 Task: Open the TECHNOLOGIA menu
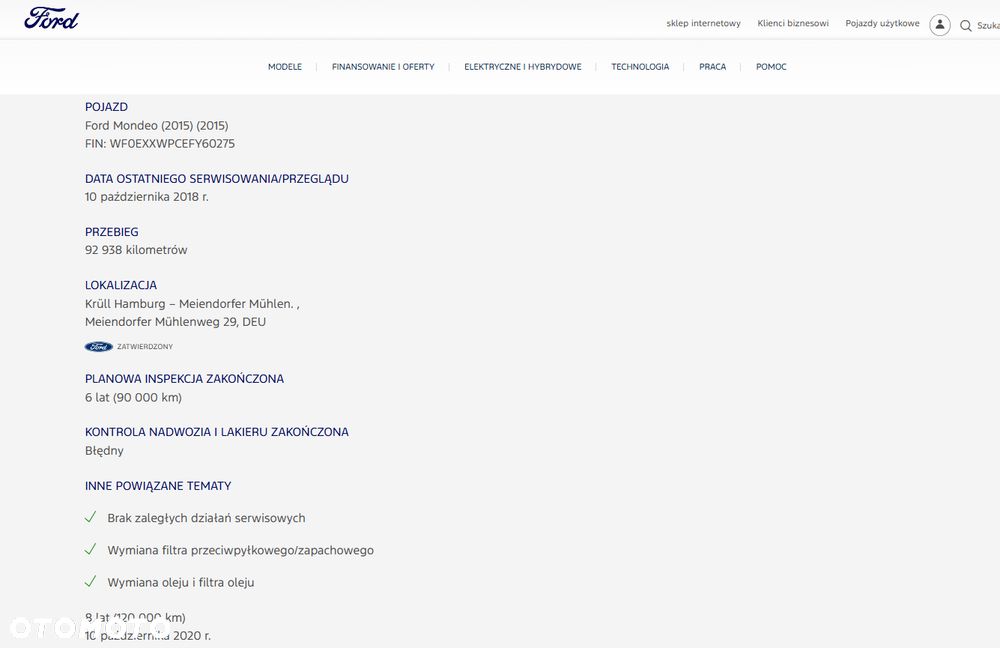click(640, 66)
